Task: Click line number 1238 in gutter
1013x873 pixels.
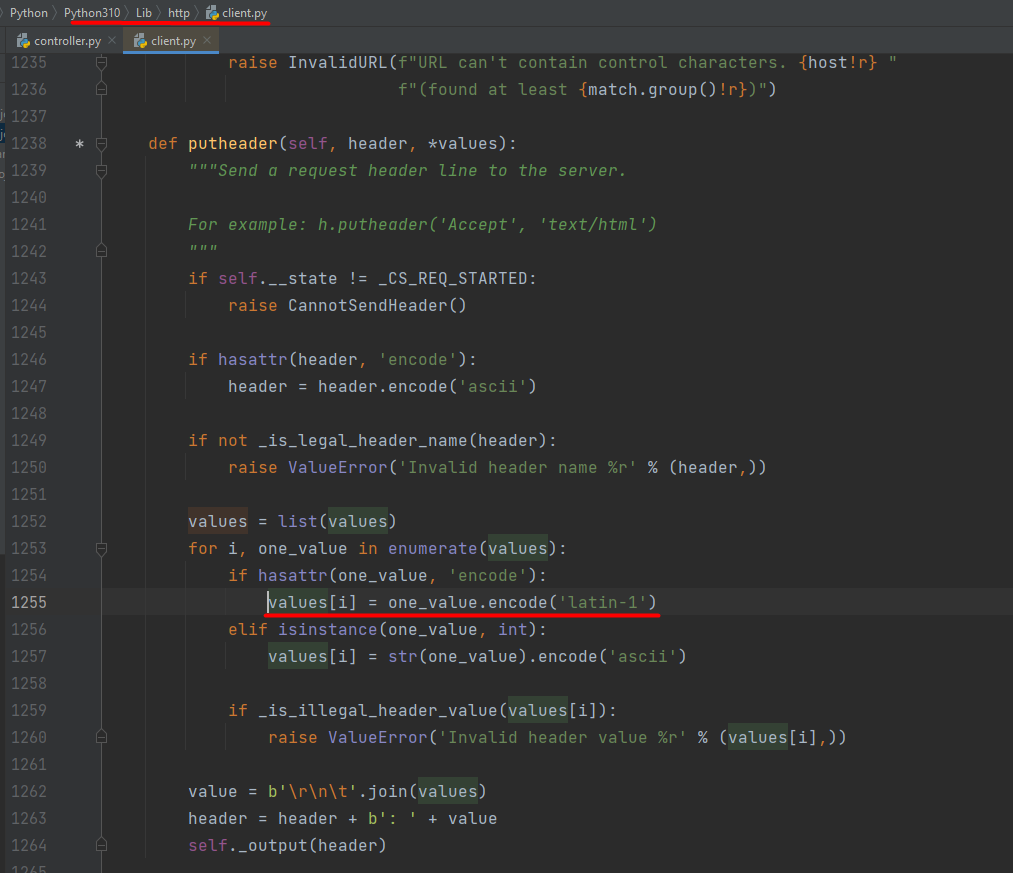Action: pyautogui.click(x=29, y=143)
